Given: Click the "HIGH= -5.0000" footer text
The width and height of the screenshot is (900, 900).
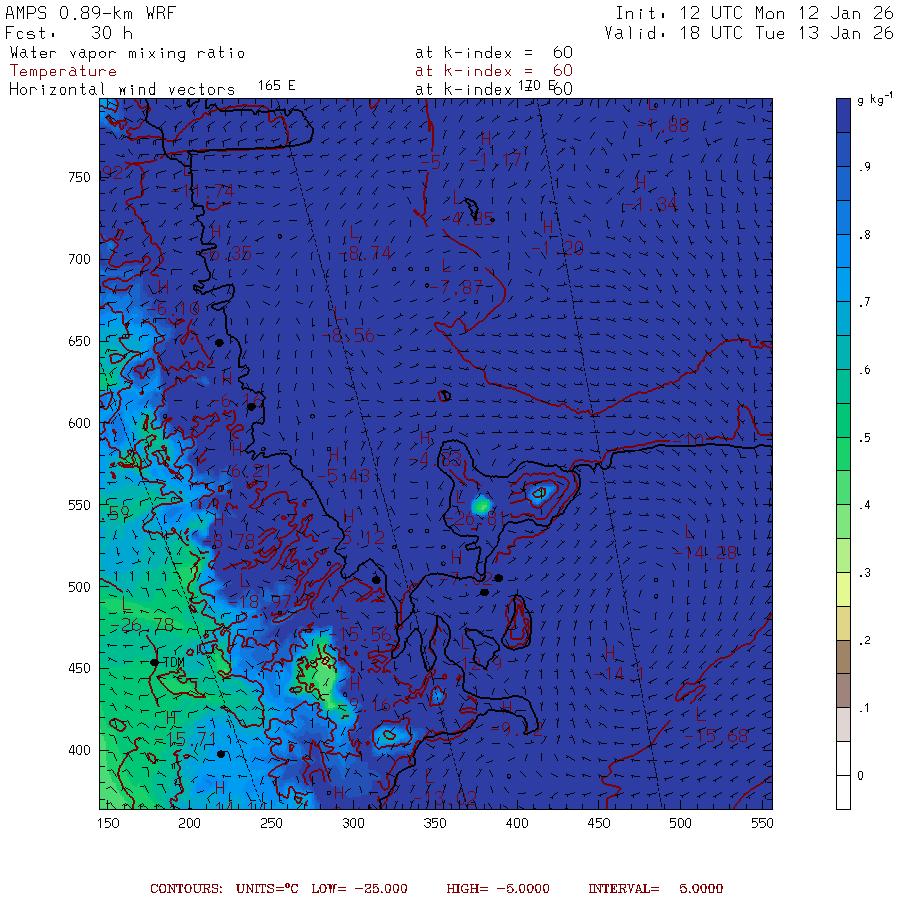Looking at the screenshot, I should pos(498,889).
